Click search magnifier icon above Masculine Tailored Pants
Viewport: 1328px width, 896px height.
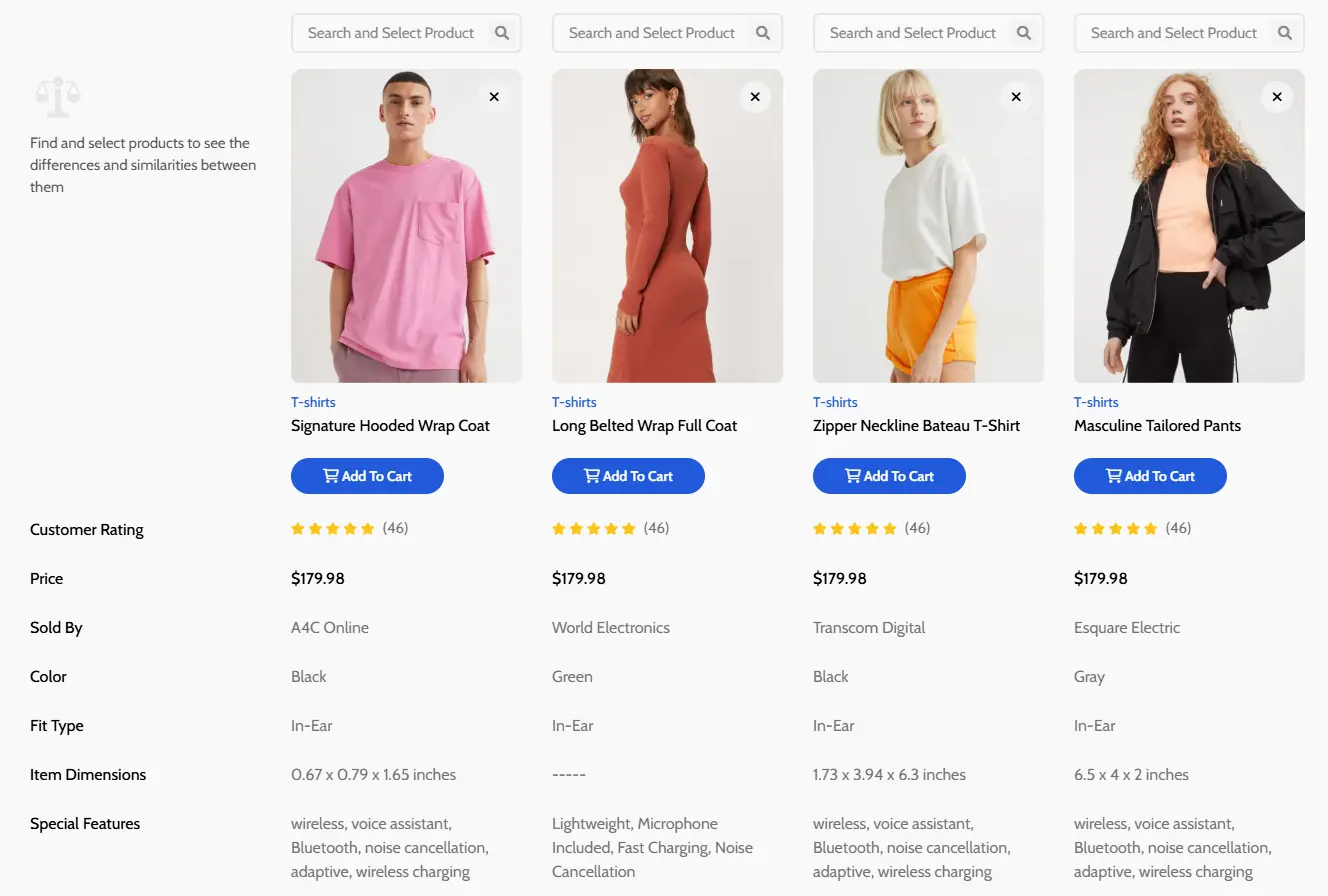(x=1285, y=33)
